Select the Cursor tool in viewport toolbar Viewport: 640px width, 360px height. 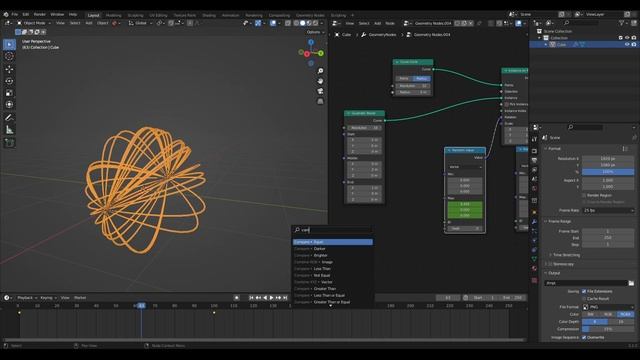tap(9, 56)
